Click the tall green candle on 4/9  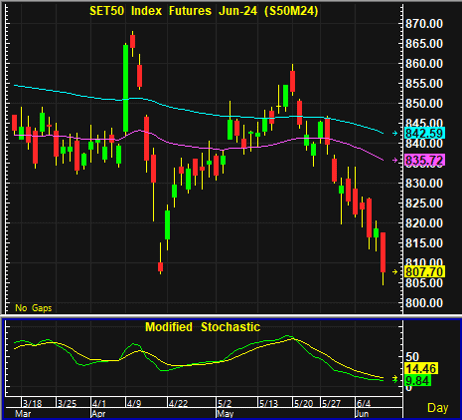125,88
